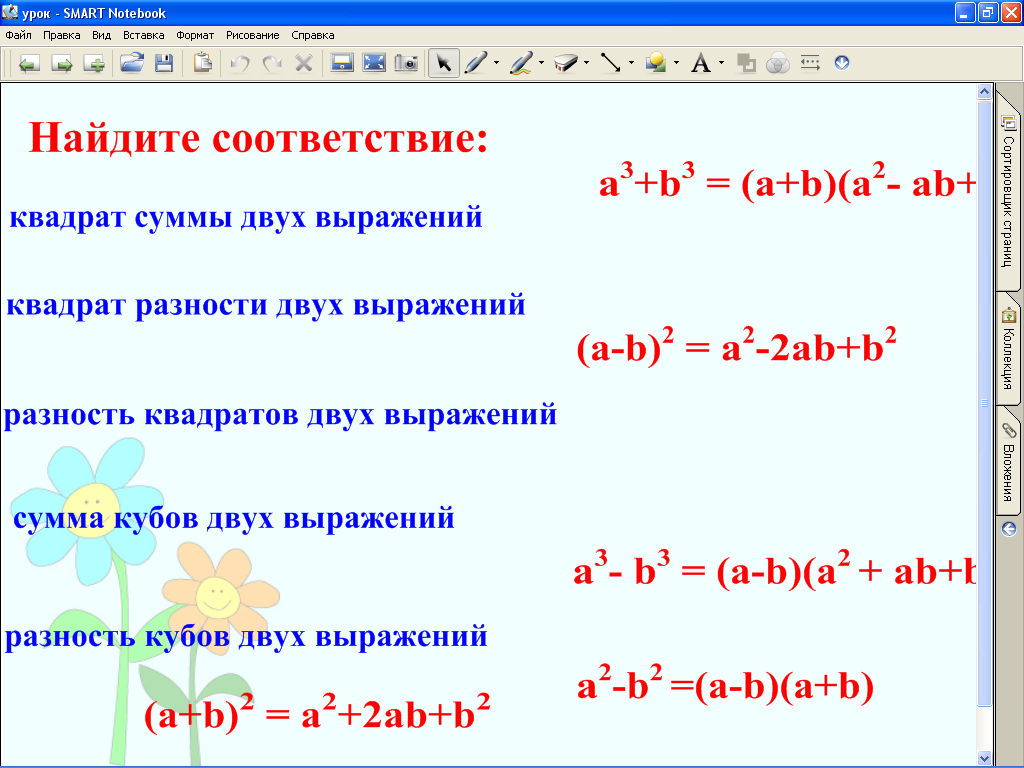Select formula starting a³+b³
1024x768 pixels.
788,182
